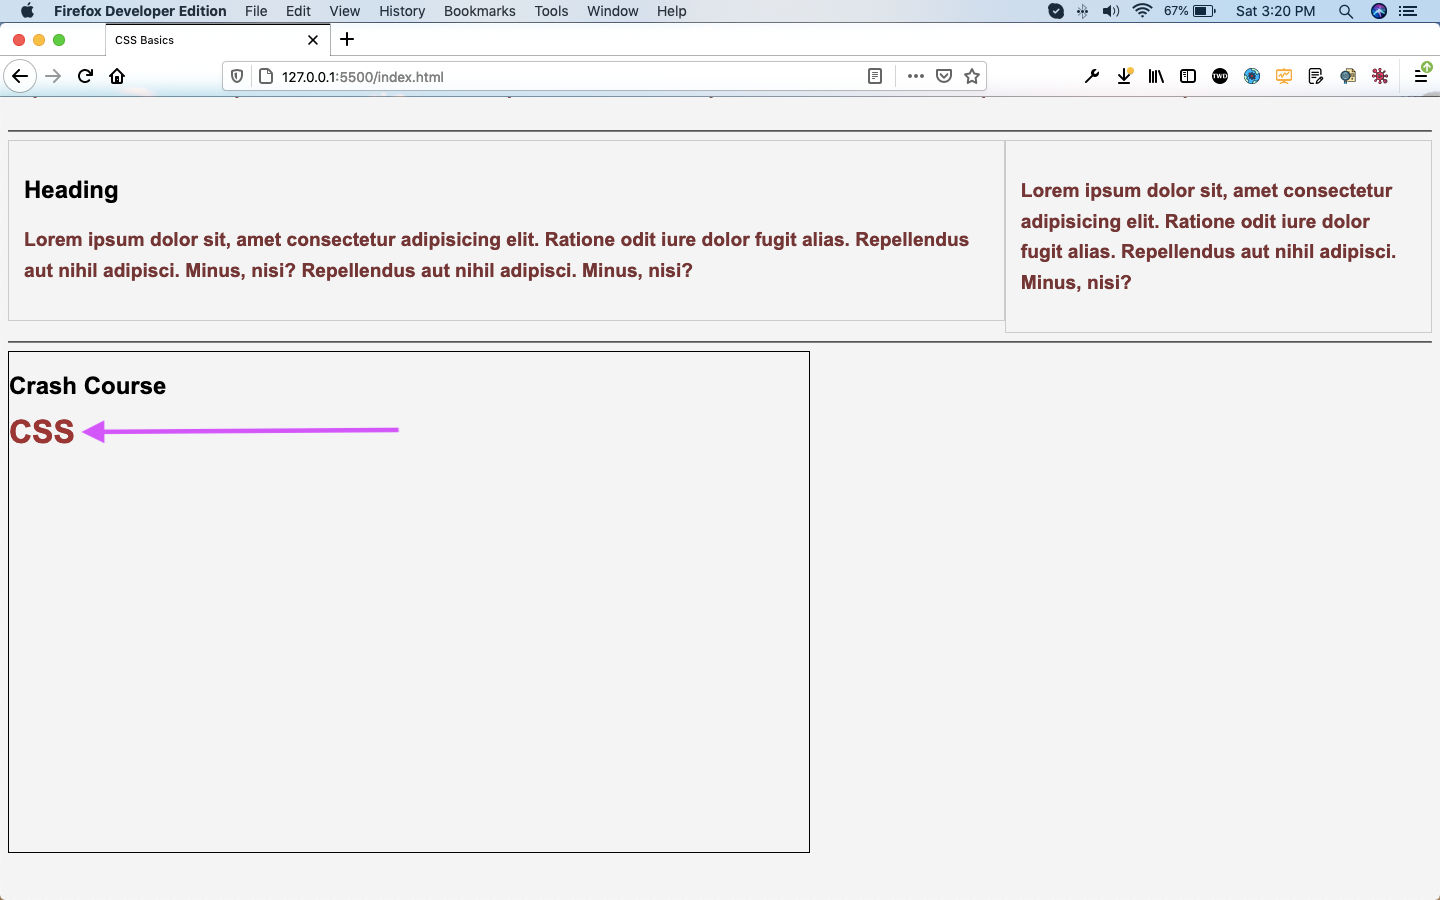
Task: Click the battery 67% indicator
Action: tap(1190, 11)
